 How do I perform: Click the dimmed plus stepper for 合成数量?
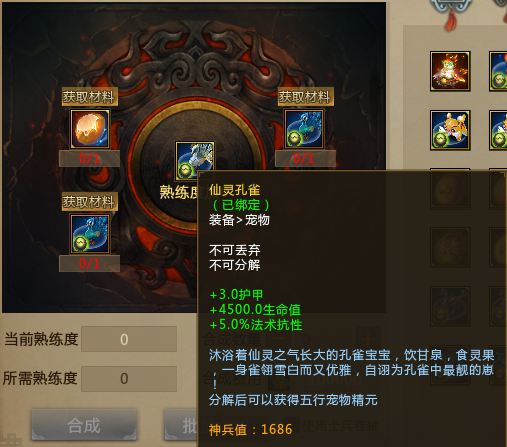[x=368, y=340]
